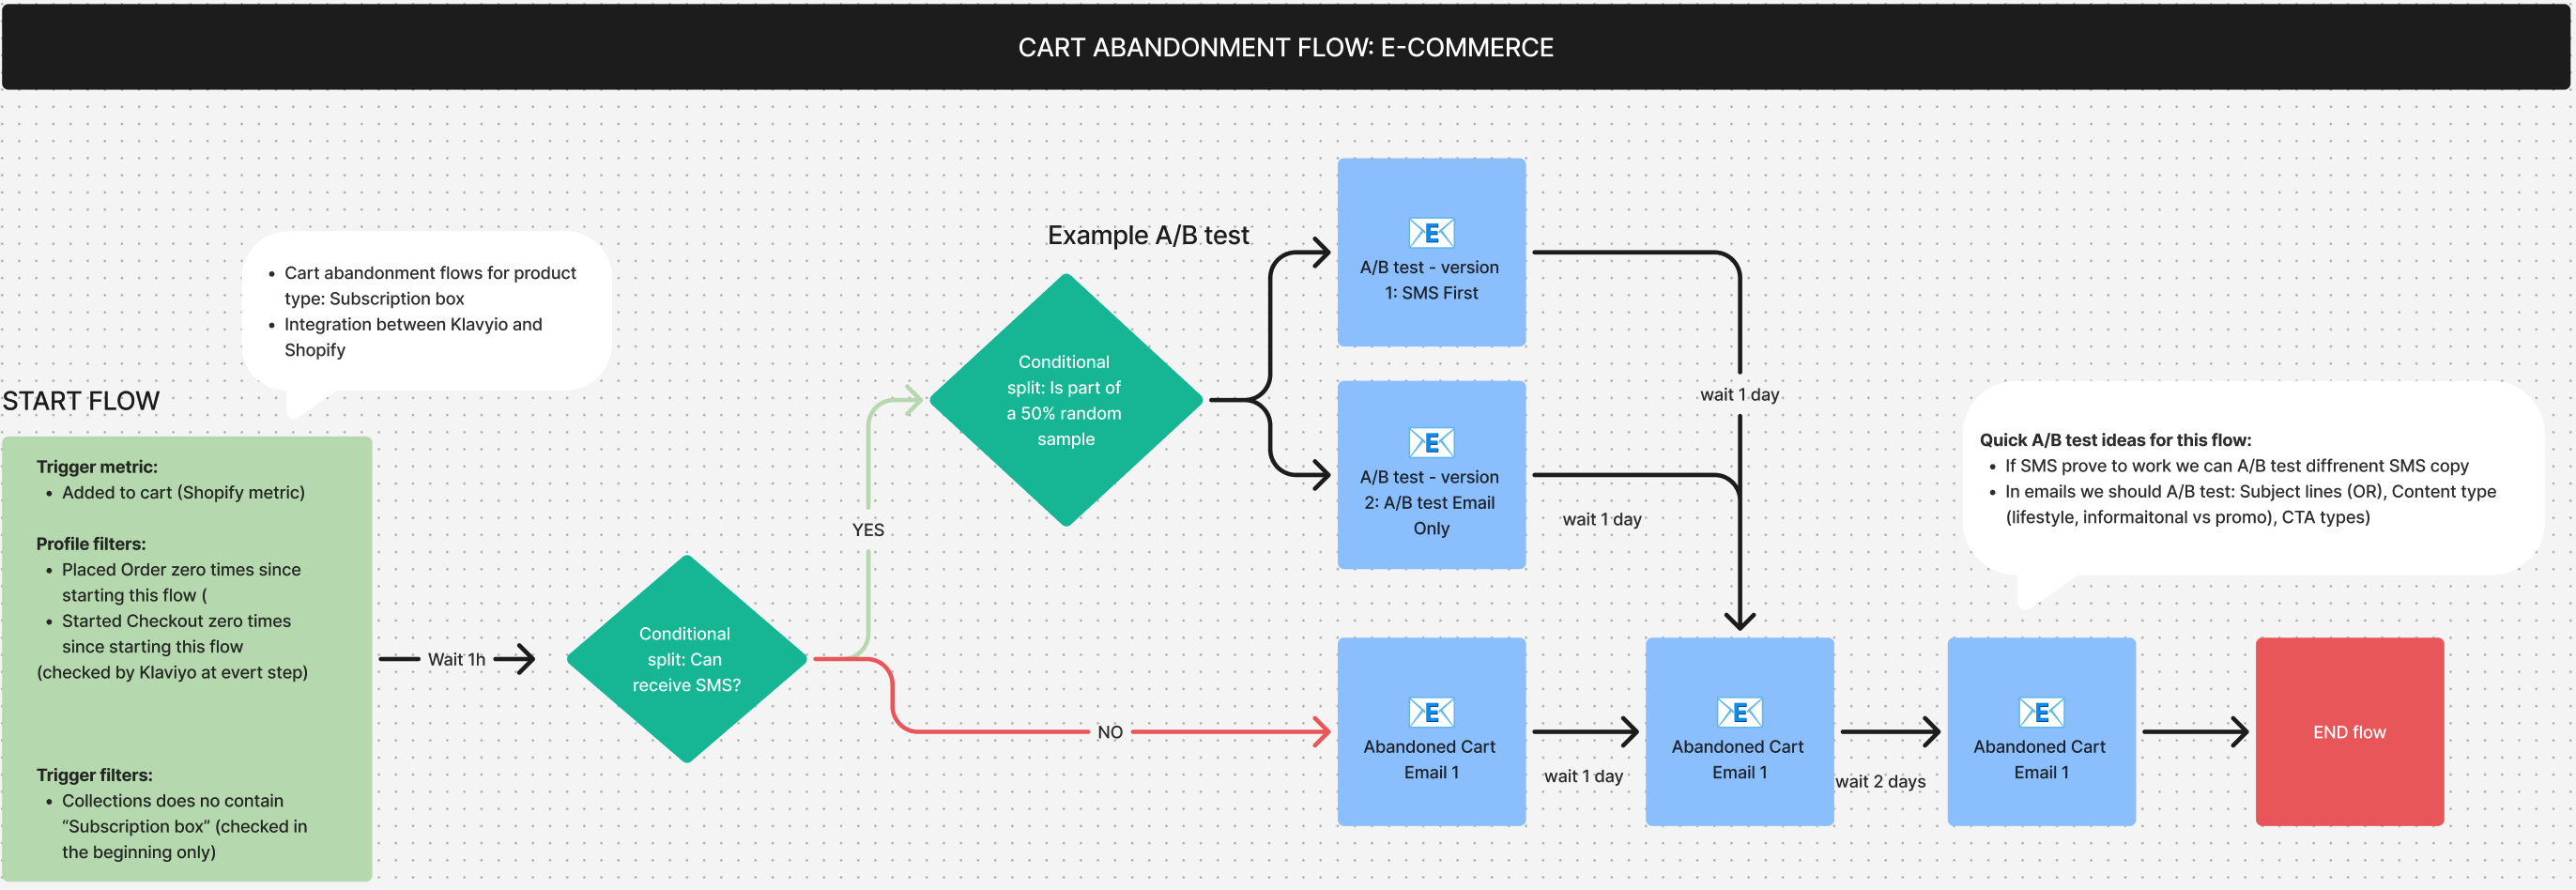Select the '50% random sample' conditional split diamond

[1065, 400]
